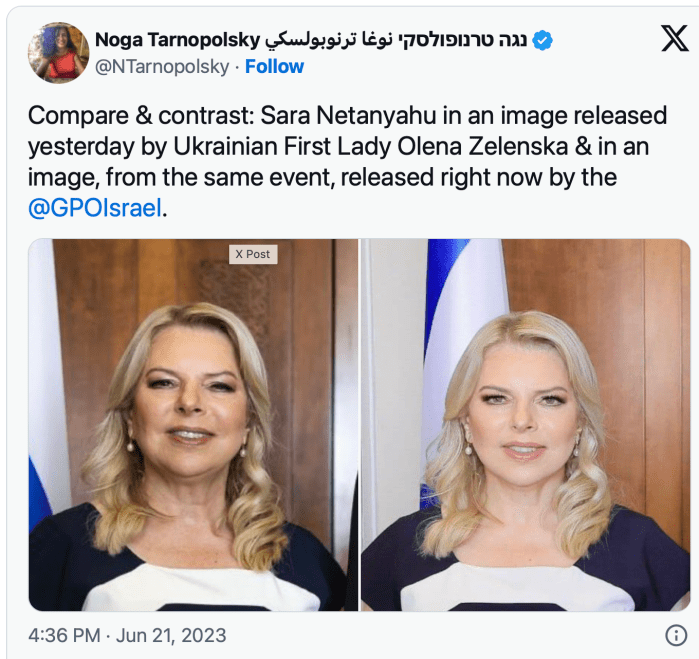Open the tweet info circle icon

coord(676,635)
